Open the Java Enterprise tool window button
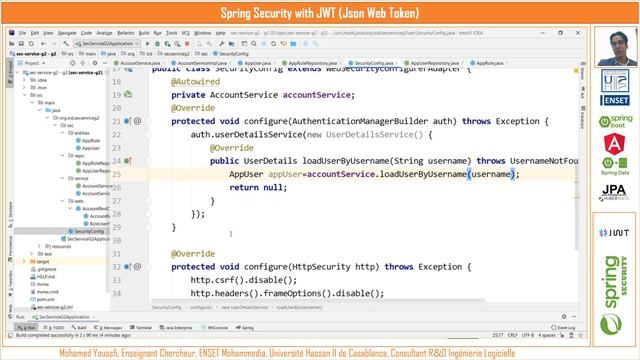This screenshot has height=360, width=640. tap(176, 327)
